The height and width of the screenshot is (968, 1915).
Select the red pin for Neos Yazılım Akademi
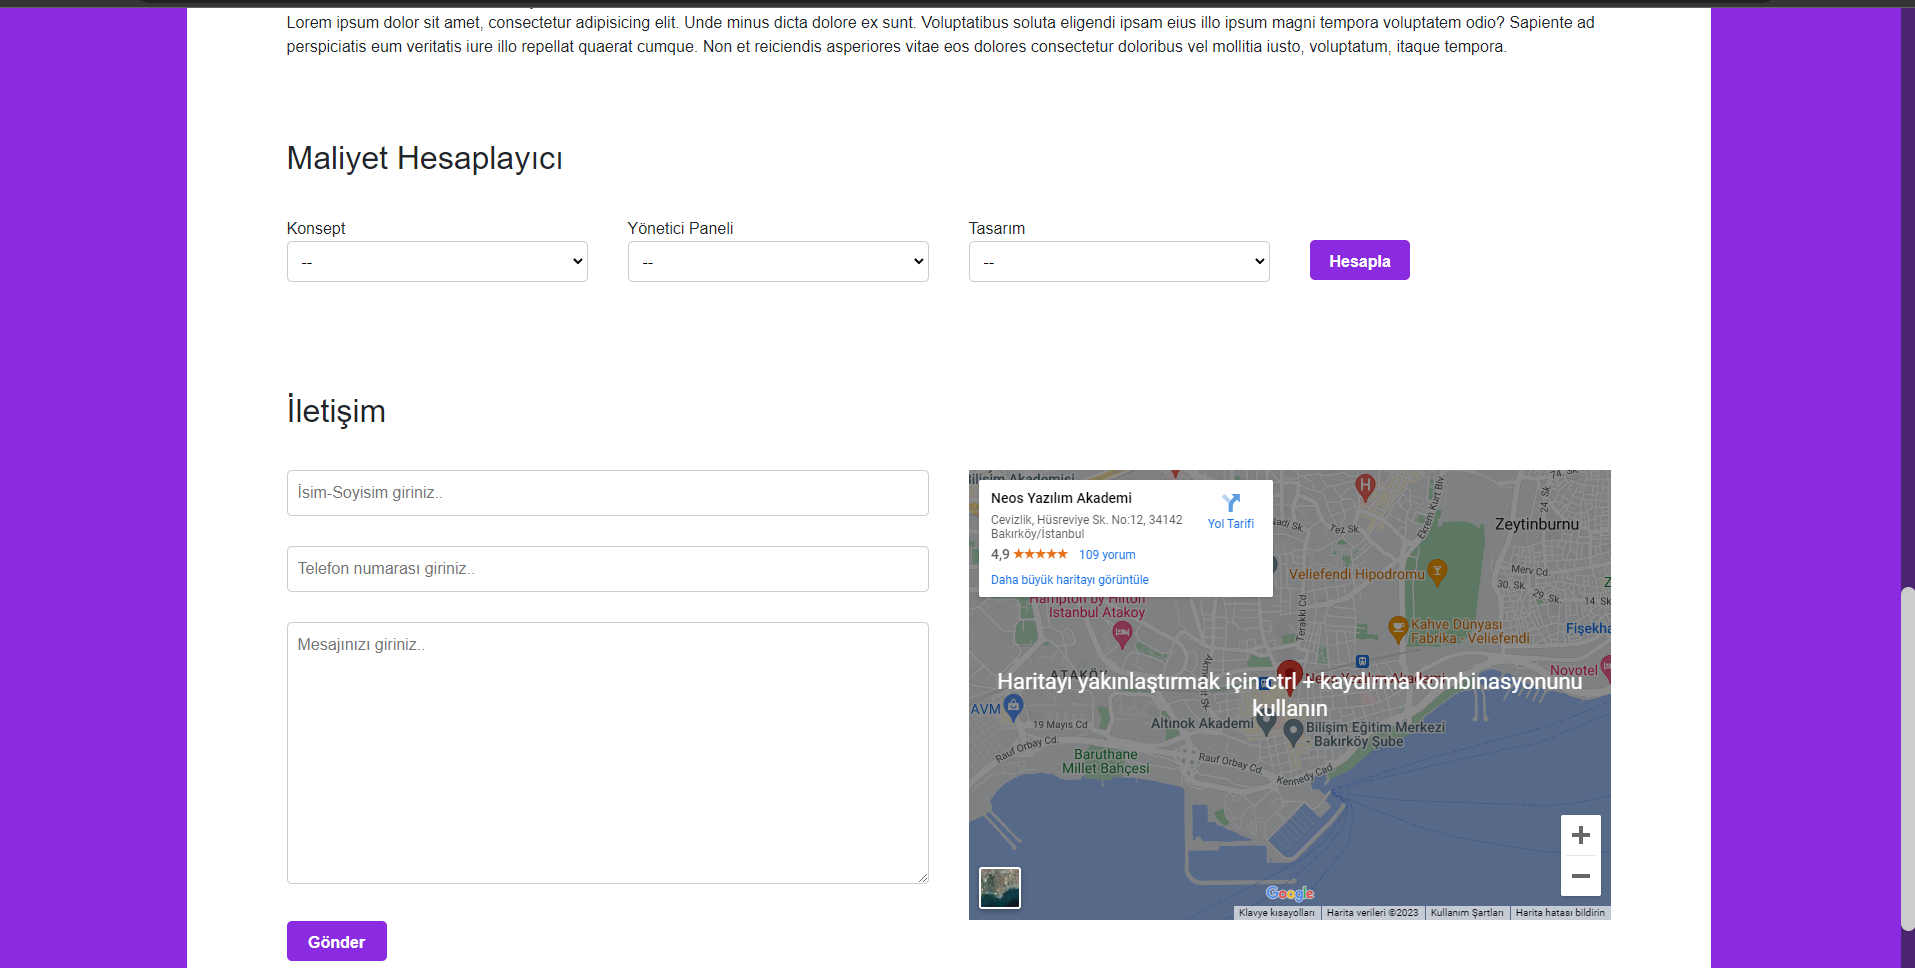point(1290,675)
